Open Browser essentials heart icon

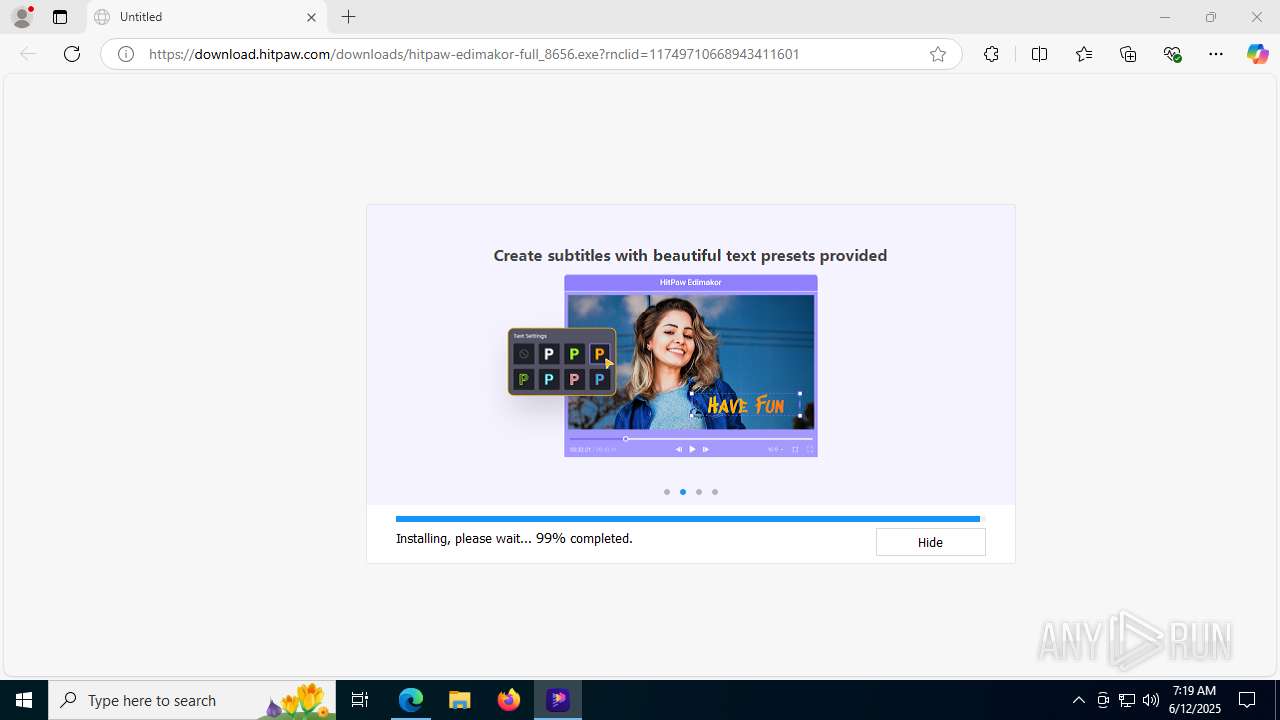tap(1172, 54)
